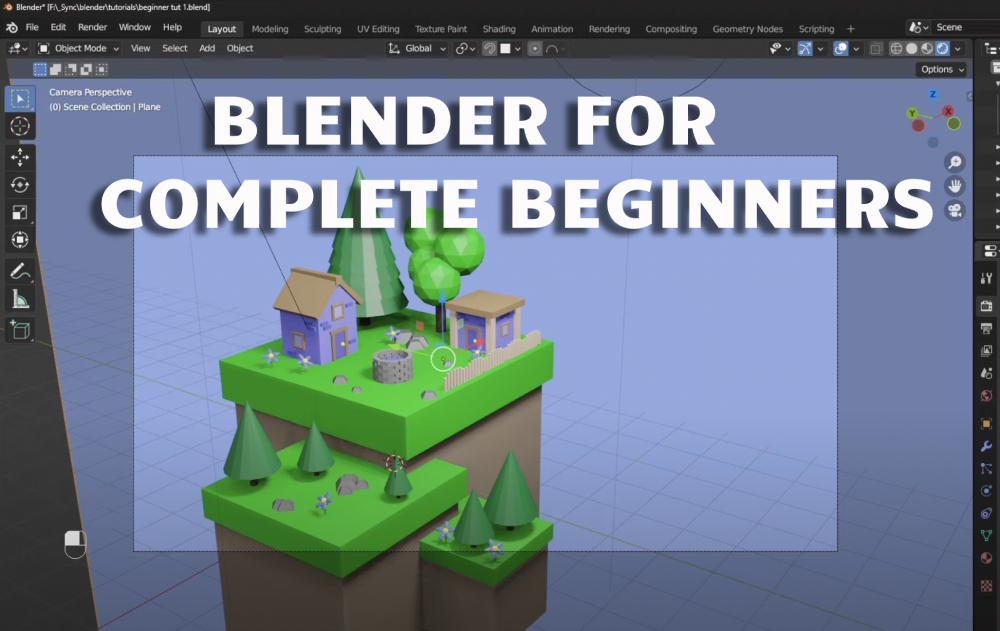
Task: Toggle X-ray viewport shading mode
Action: click(875, 48)
